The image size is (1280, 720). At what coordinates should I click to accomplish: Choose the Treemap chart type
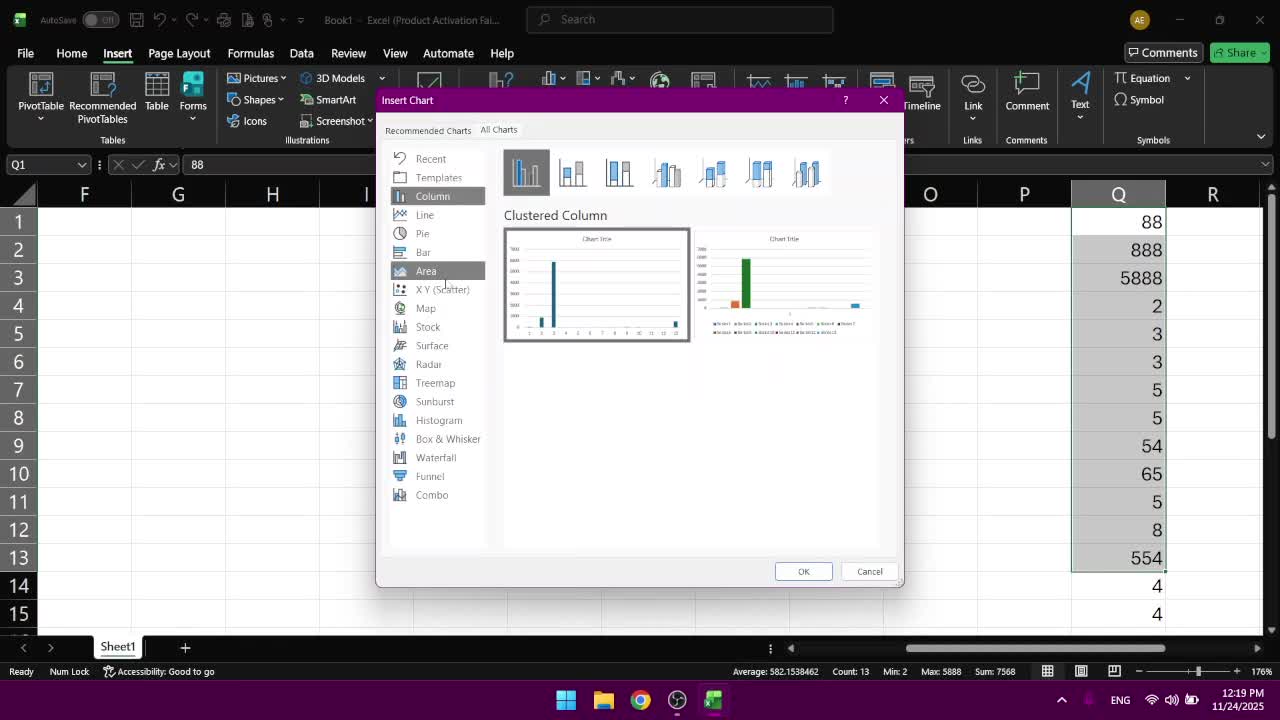coord(435,383)
